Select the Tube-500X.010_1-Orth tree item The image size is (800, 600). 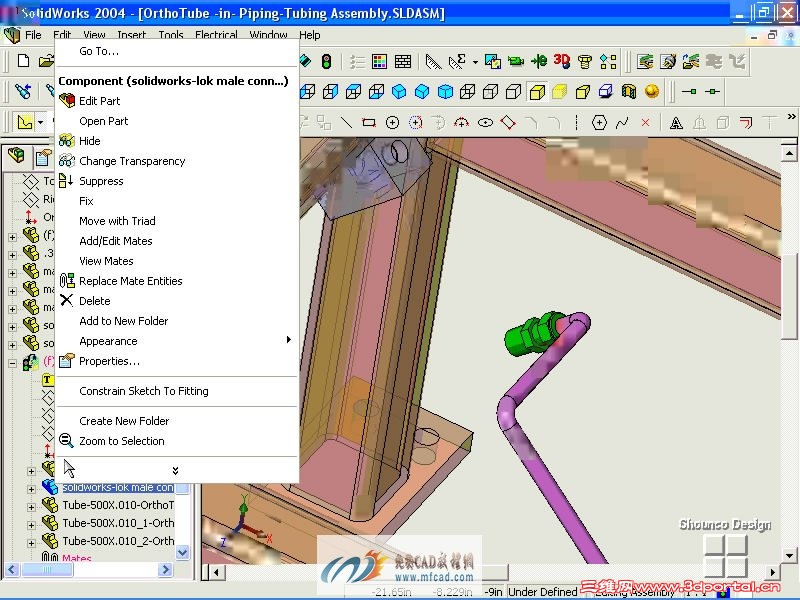click(118, 523)
